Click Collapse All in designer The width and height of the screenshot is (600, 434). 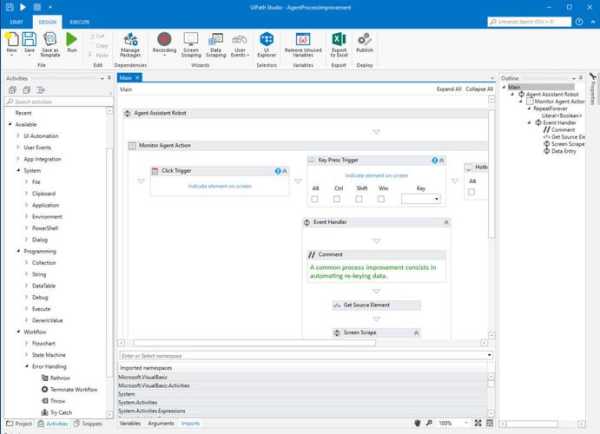[x=479, y=89]
